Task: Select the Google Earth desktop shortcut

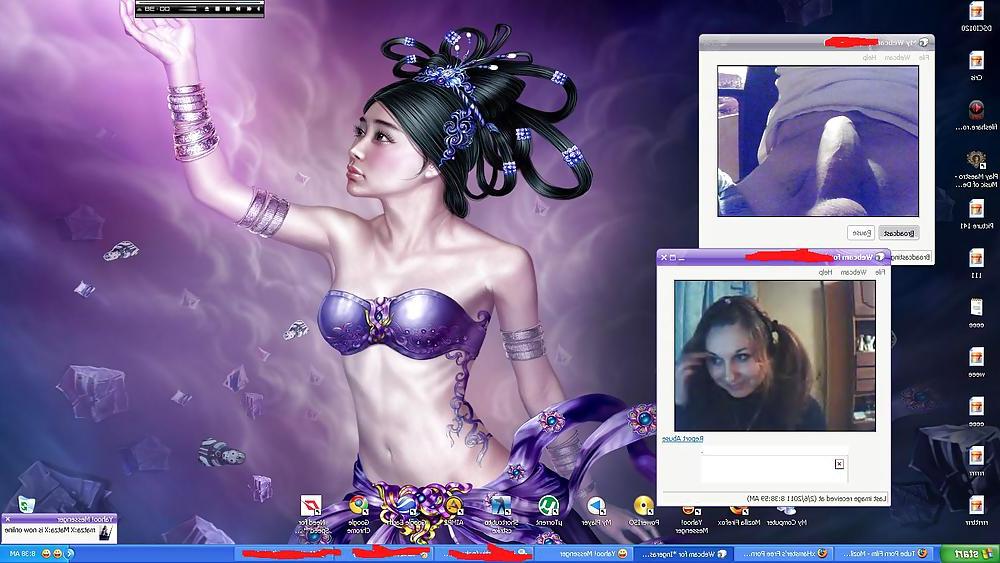Action: pyautogui.click(x=405, y=511)
